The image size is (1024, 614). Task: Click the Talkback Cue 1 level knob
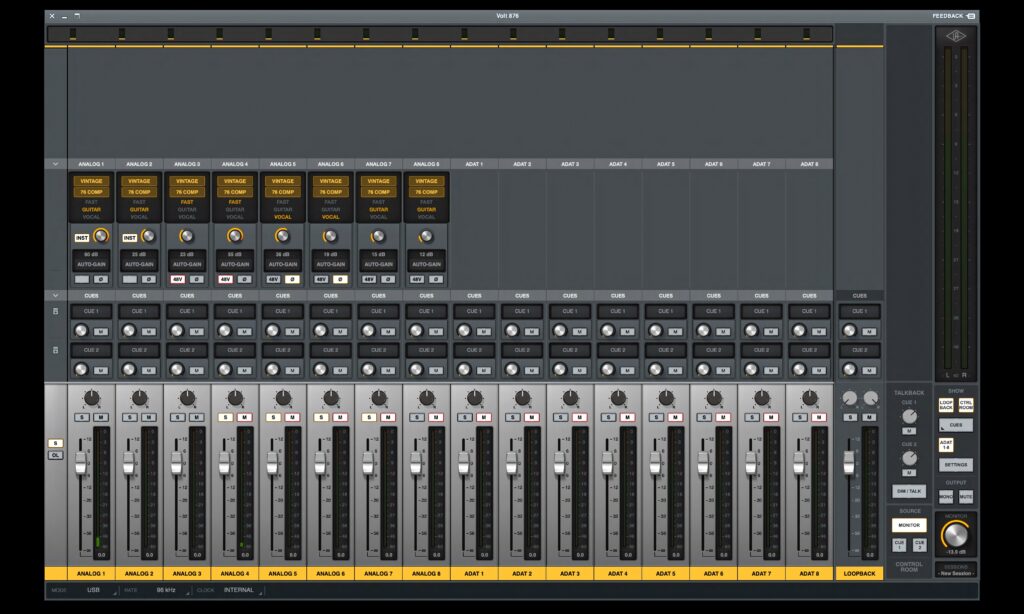pyautogui.click(x=909, y=415)
